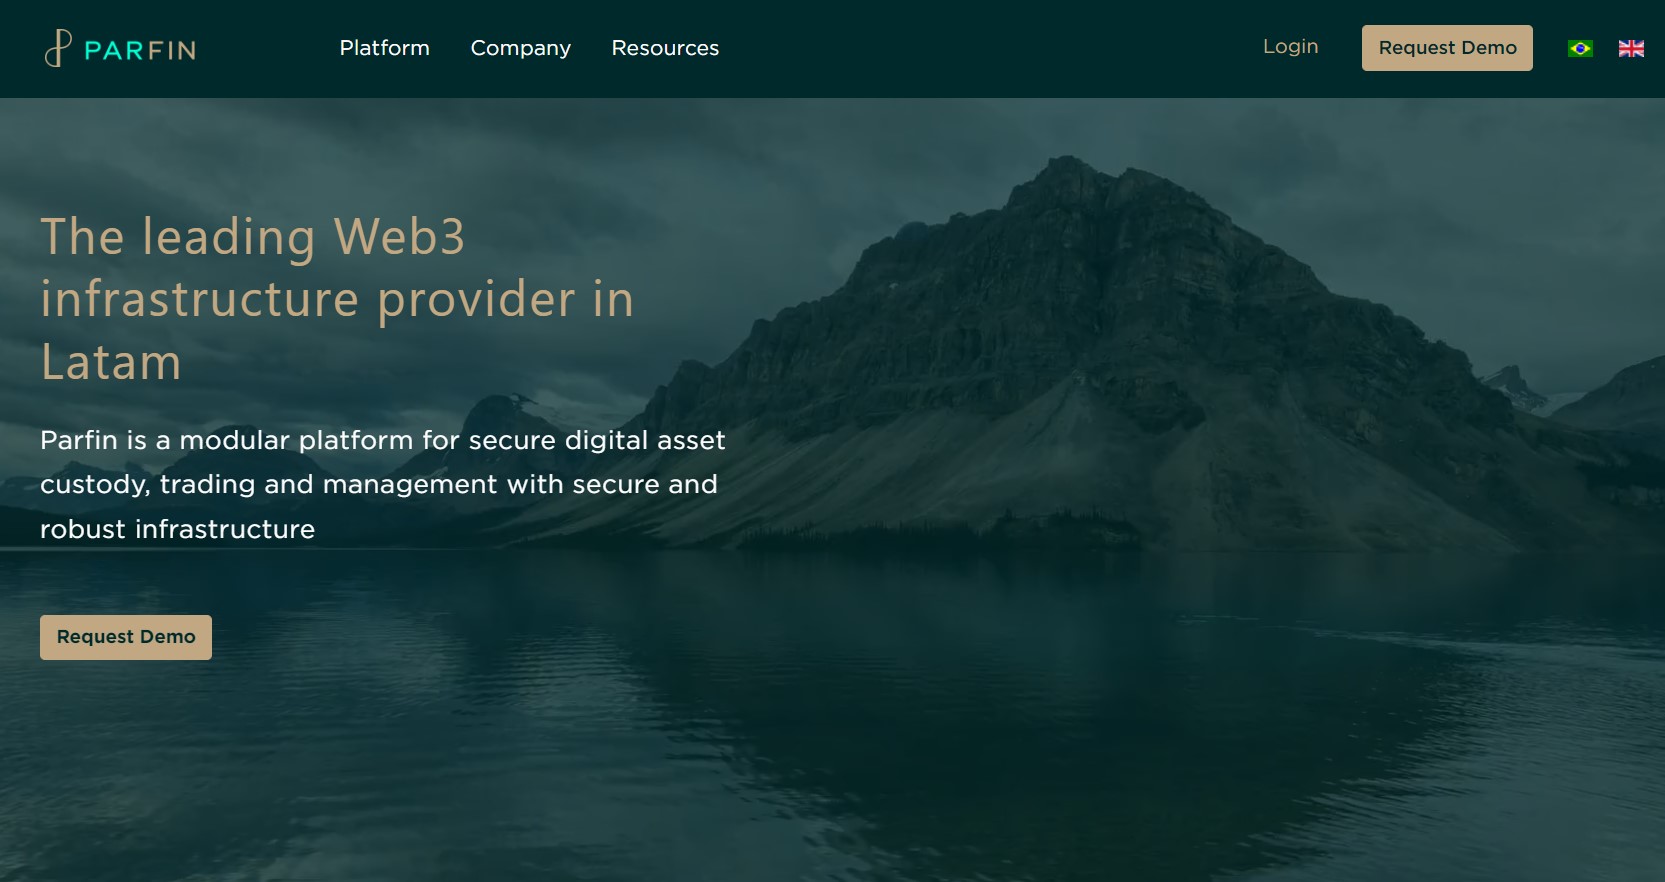Screen dimensions: 1665x882
Task: Click the Request Demo button in the header
Action: tap(1447, 48)
